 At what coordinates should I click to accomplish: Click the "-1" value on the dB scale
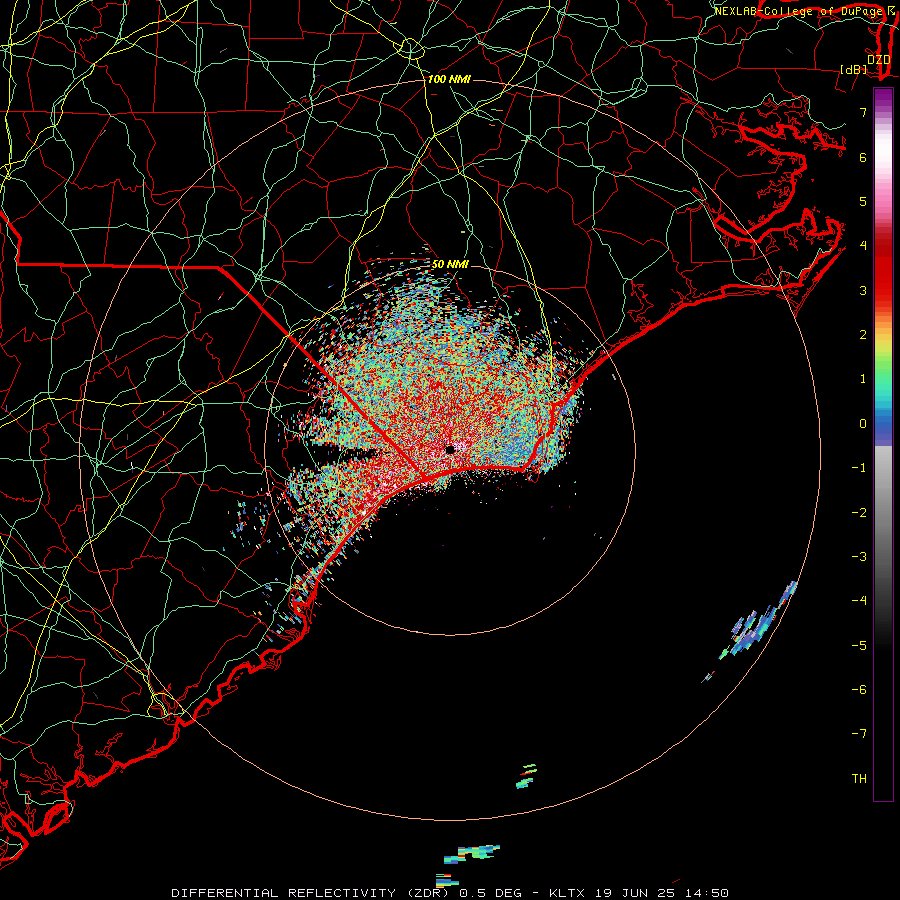tap(859, 468)
